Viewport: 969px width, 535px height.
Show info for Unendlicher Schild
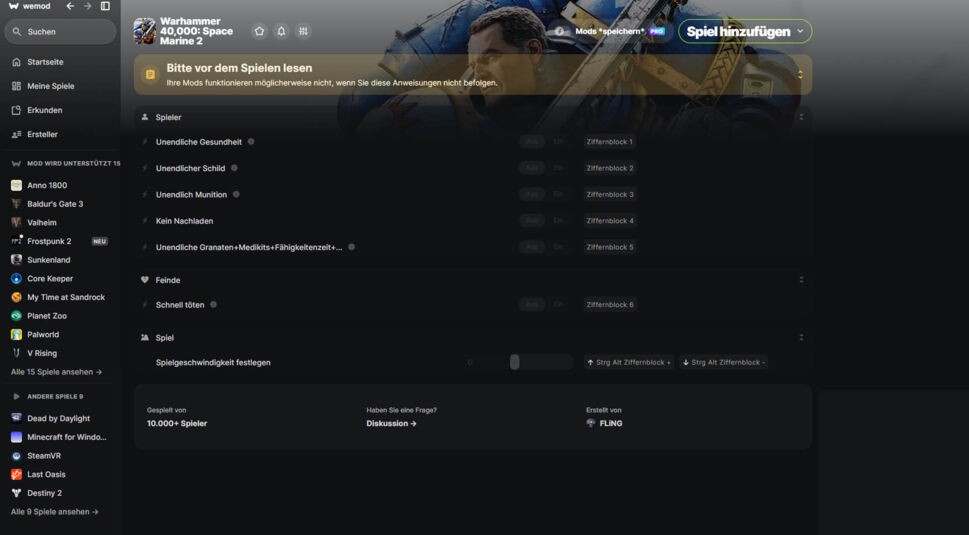pyautogui.click(x=234, y=168)
